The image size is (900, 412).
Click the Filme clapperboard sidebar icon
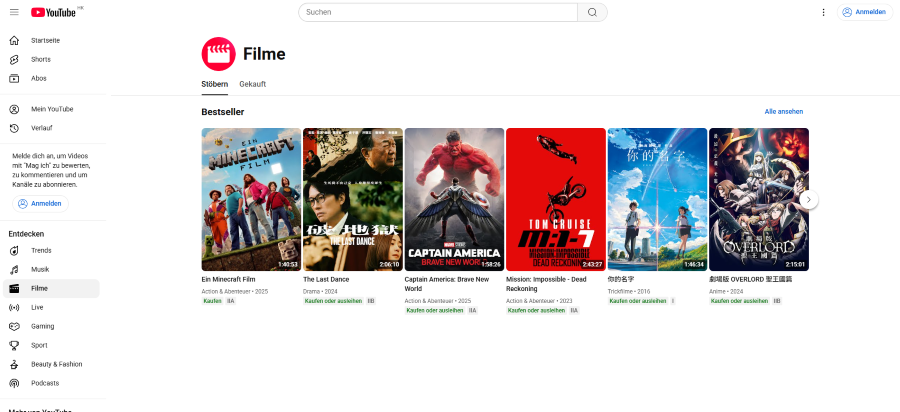(x=14, y=289)
